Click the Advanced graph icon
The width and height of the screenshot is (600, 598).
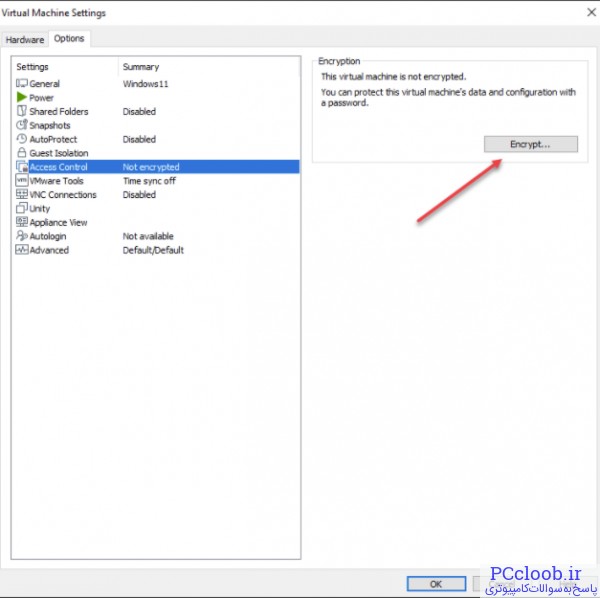(x=22, y=249)
